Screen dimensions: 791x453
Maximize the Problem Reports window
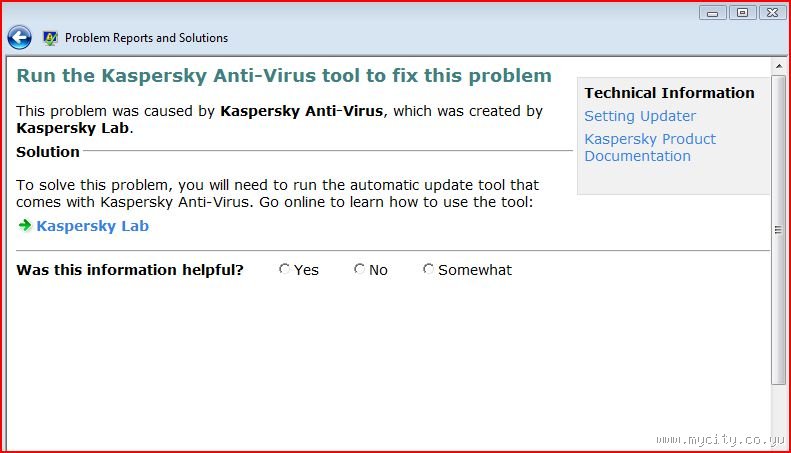pyautogui.click(x=741, y=13)
